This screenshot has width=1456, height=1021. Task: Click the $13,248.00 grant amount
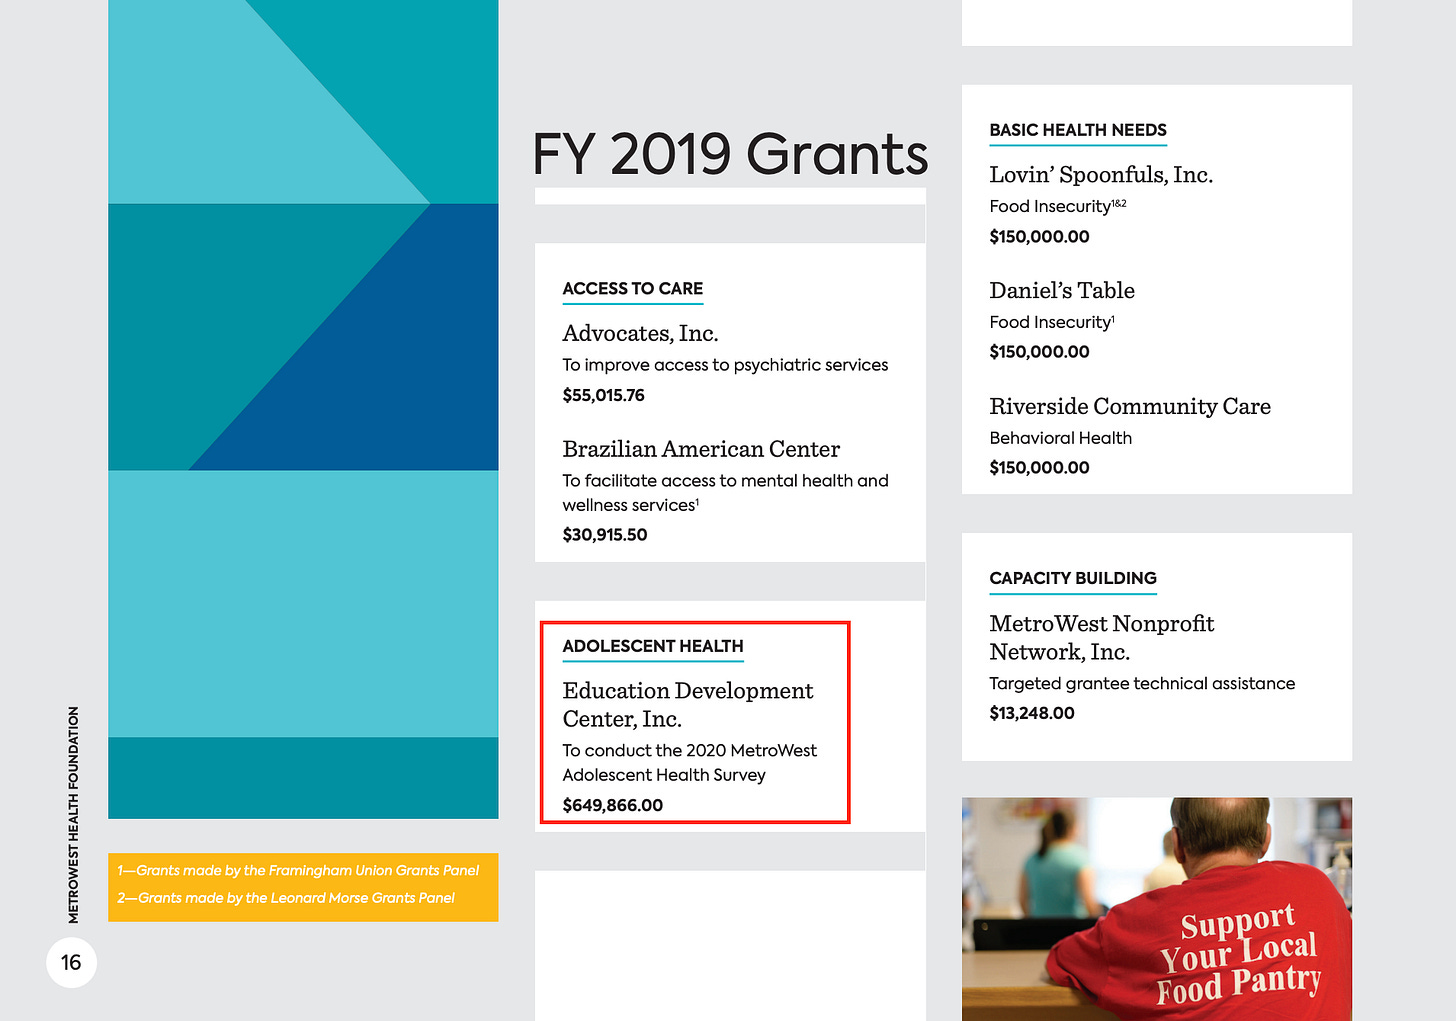[1032, 714]
